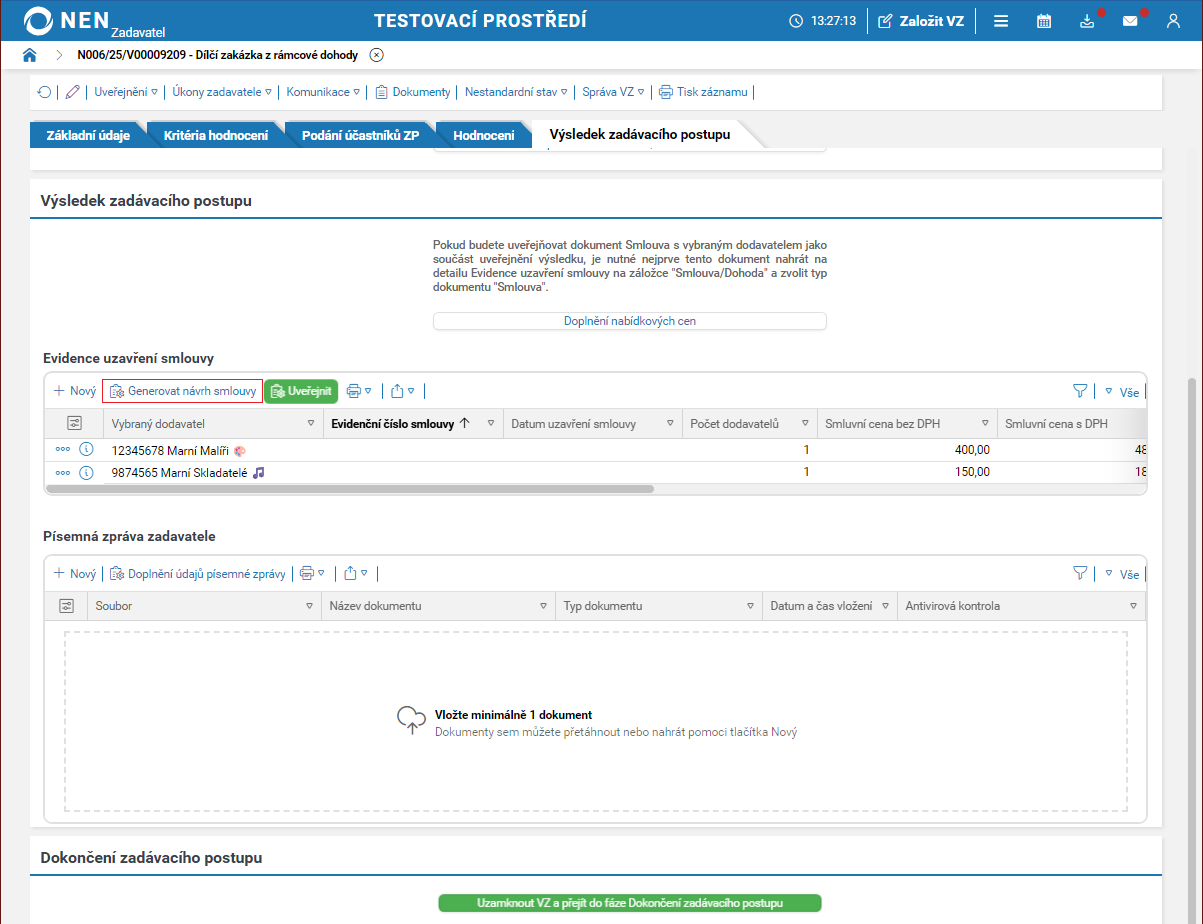Image resolution: width=1203 pixels, height=924 pixels.
Task: Expand the Uveřejnění dropdown menu
Action: click(x=126, y=92)
